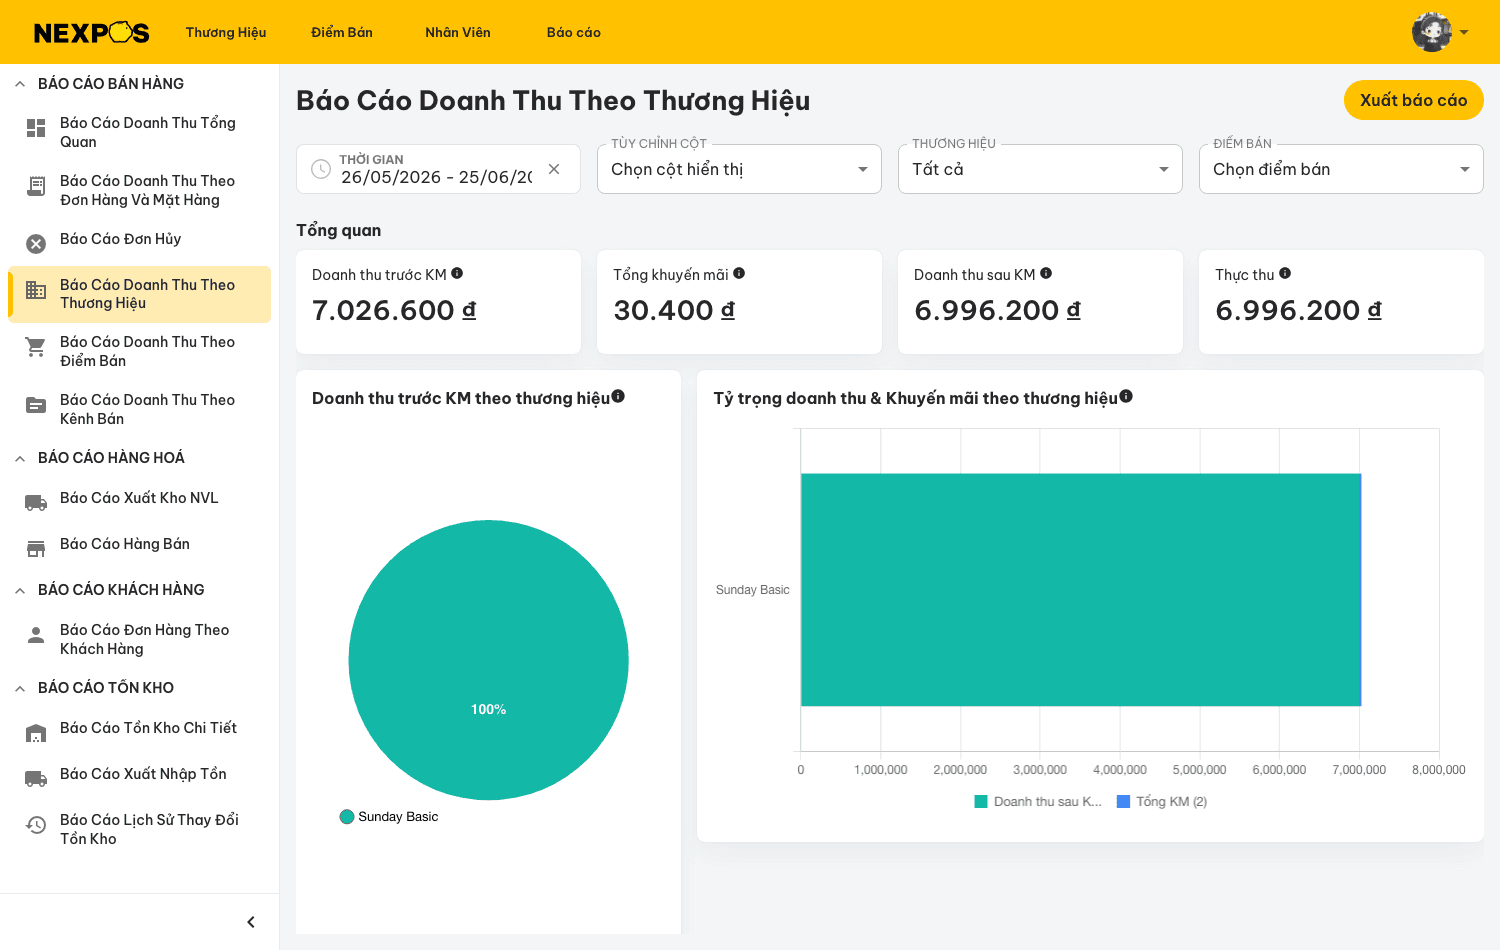
Task: Click info icon next to Doanh thu trước KM card
Action: click(457, 273)
